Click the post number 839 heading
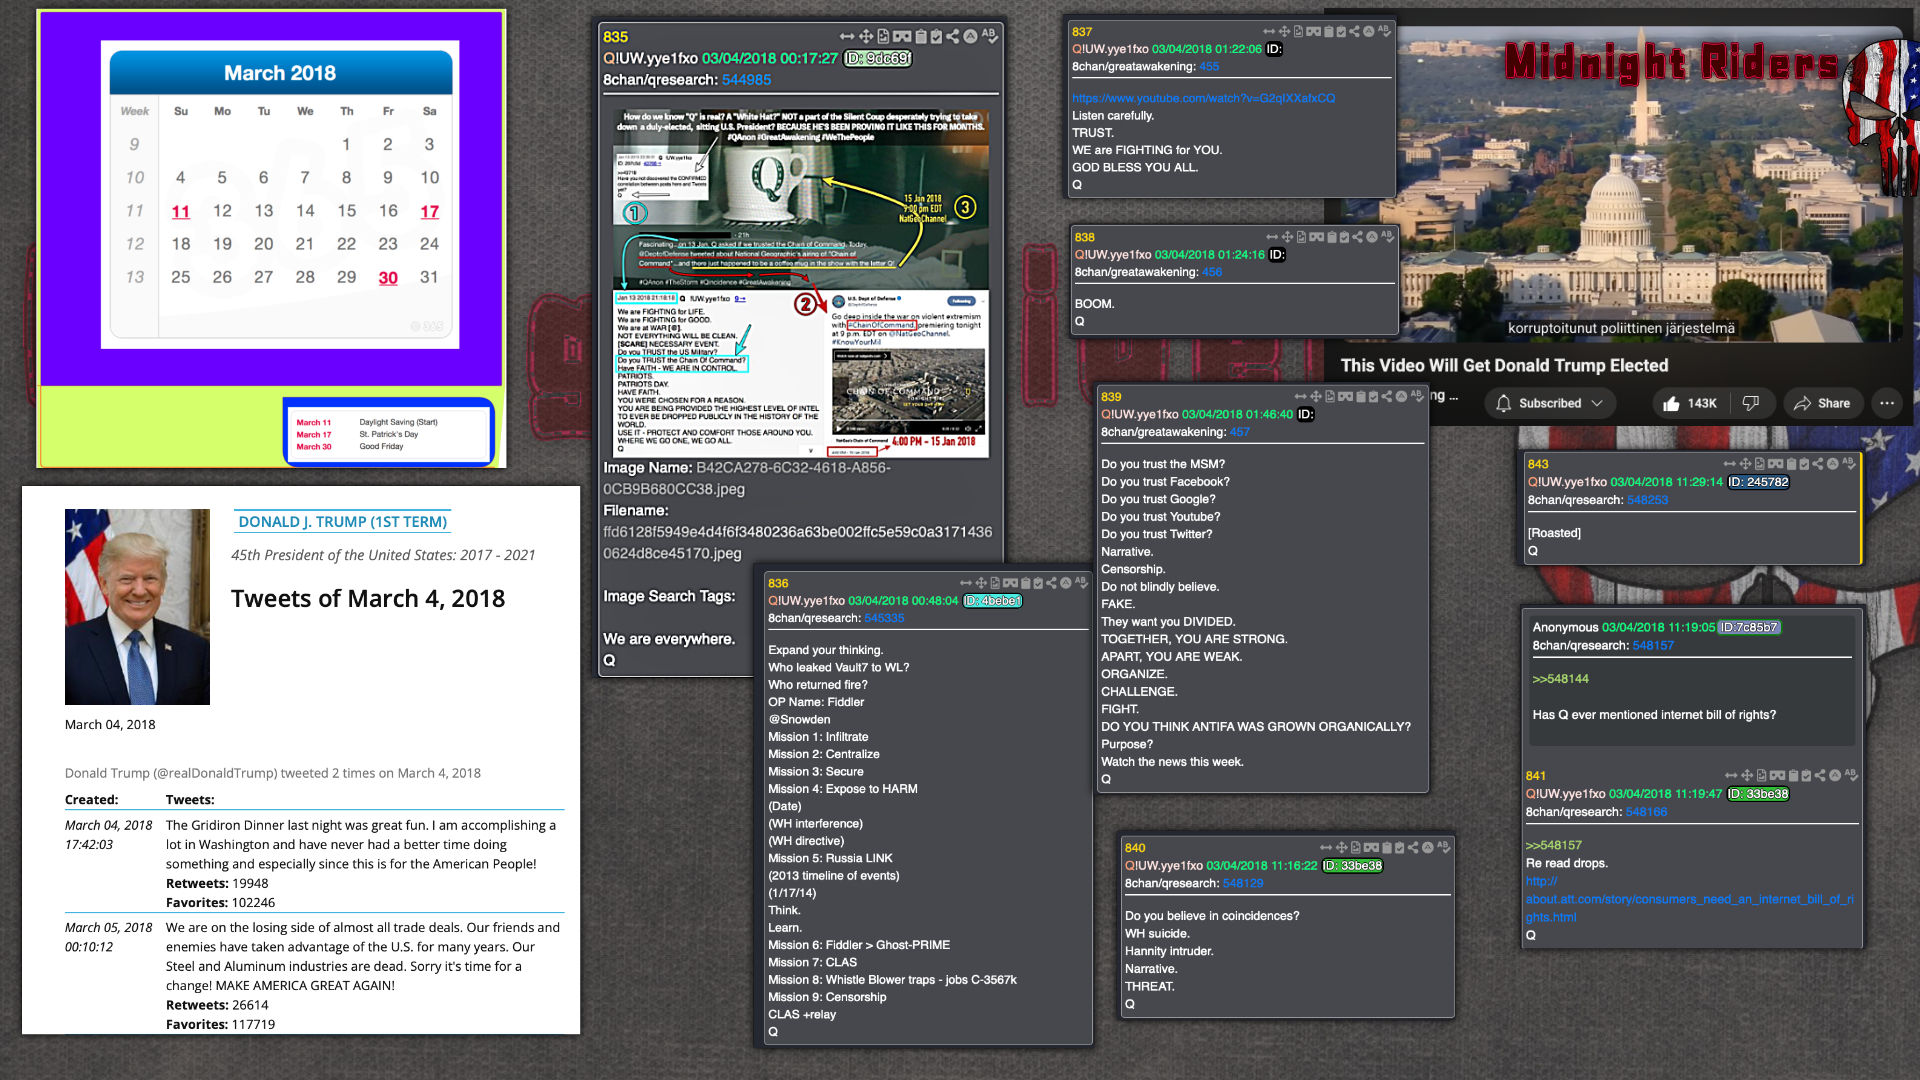The image size is (1920, 1080). pyautogui.click(x=1111, y=397)
